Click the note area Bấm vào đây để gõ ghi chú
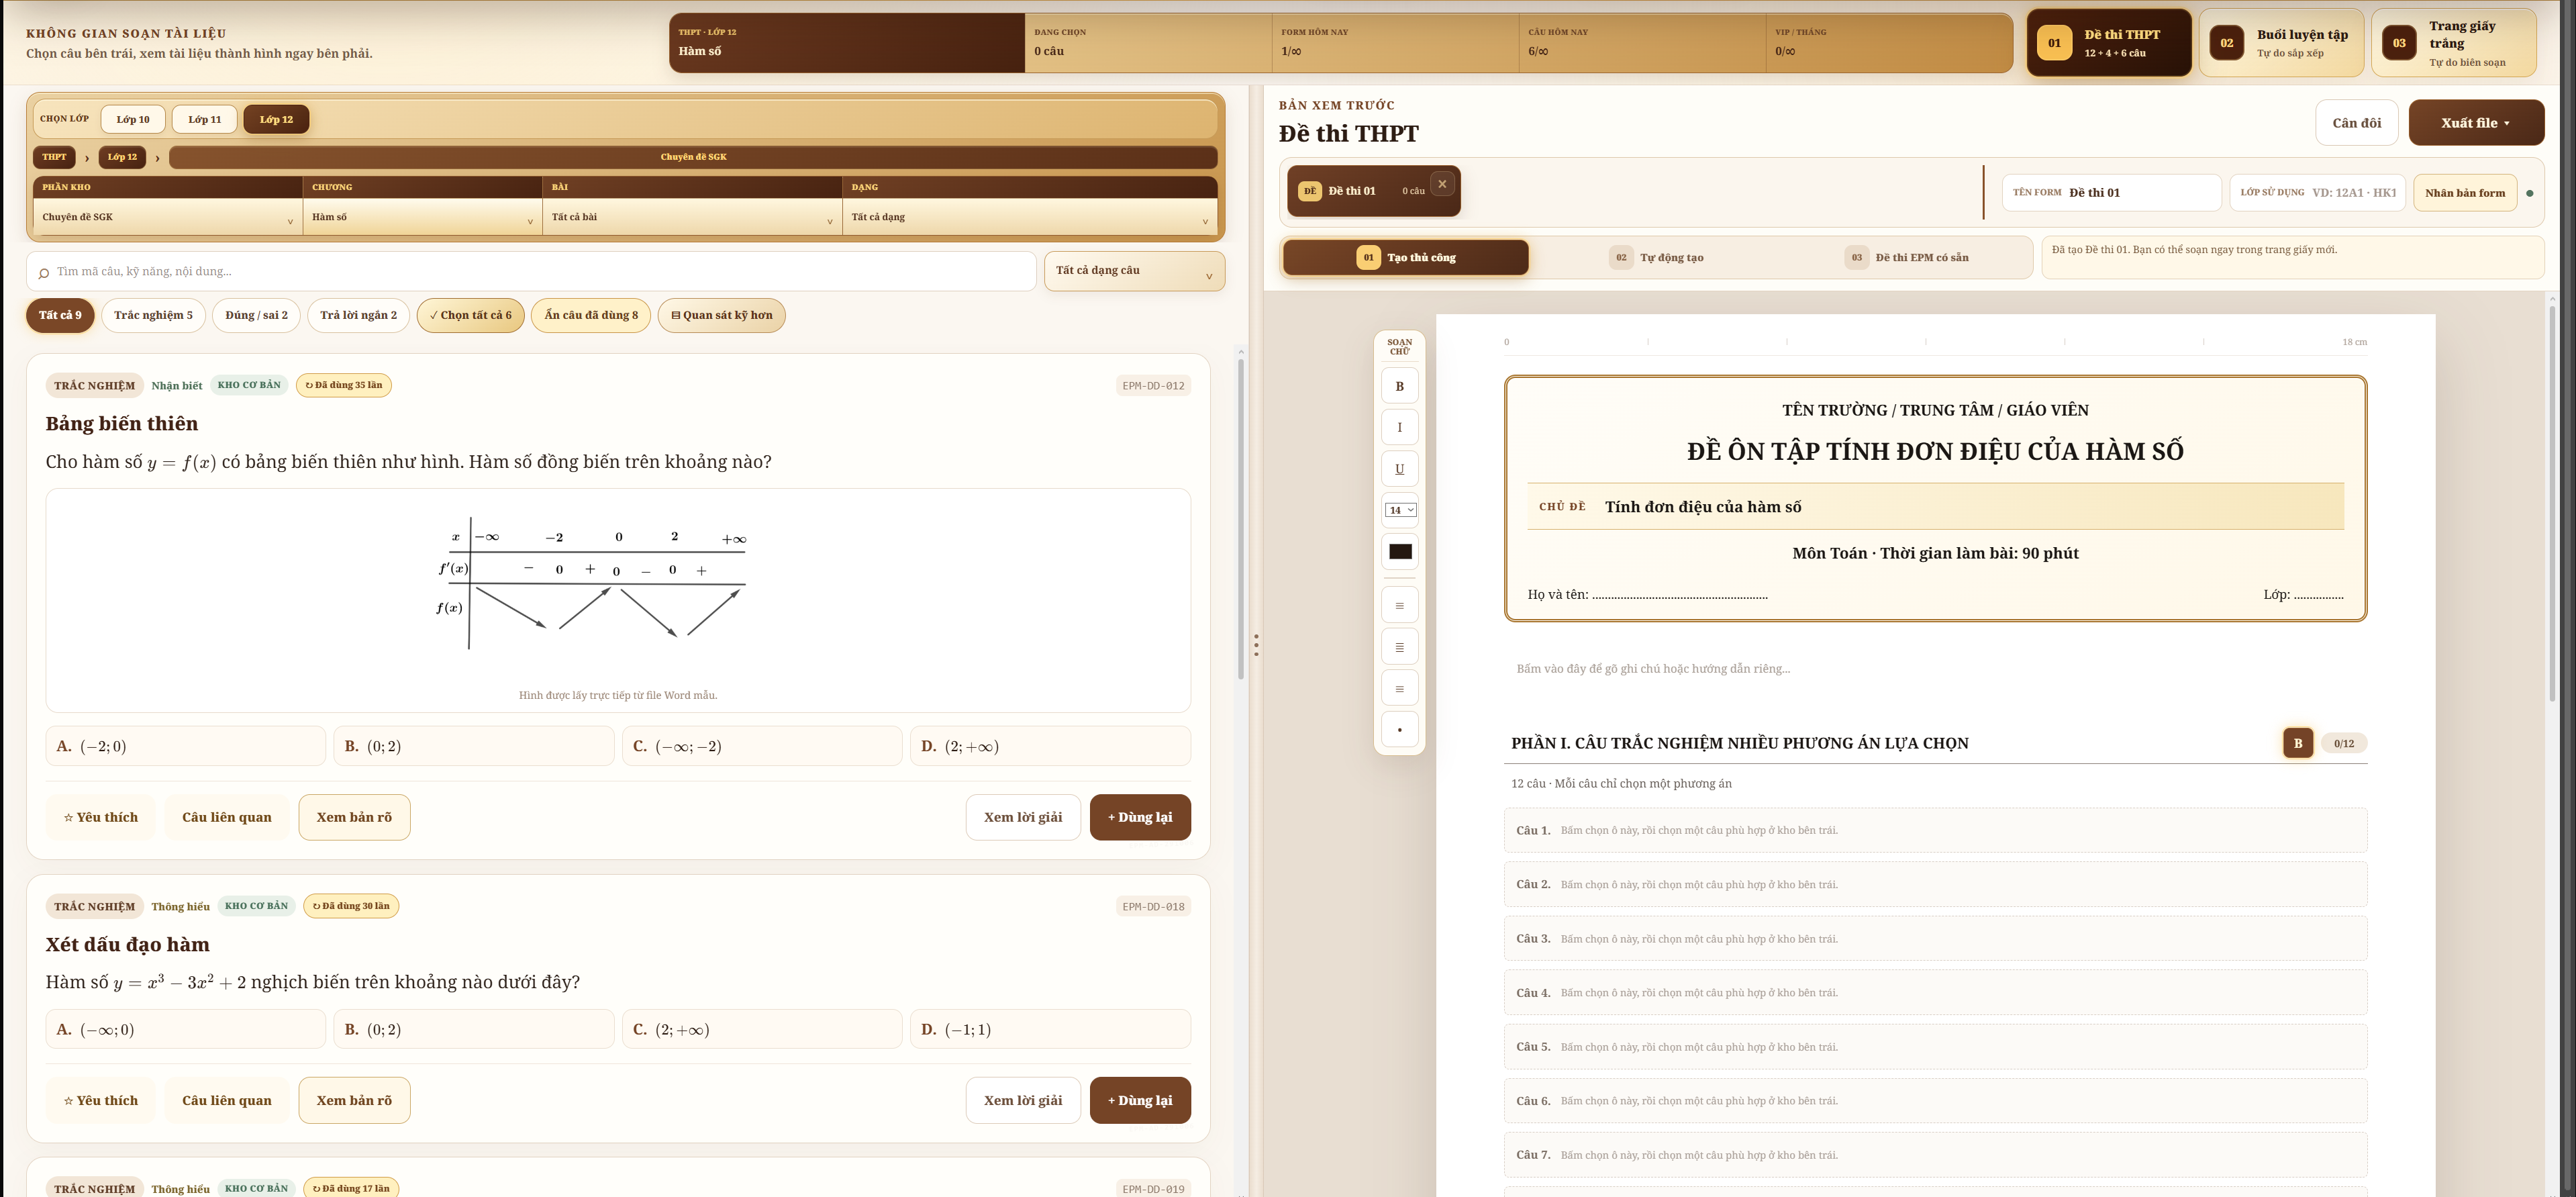Image resolution: width=2576 pixels, height=1197 pixels. click(x=1935, y=669)
